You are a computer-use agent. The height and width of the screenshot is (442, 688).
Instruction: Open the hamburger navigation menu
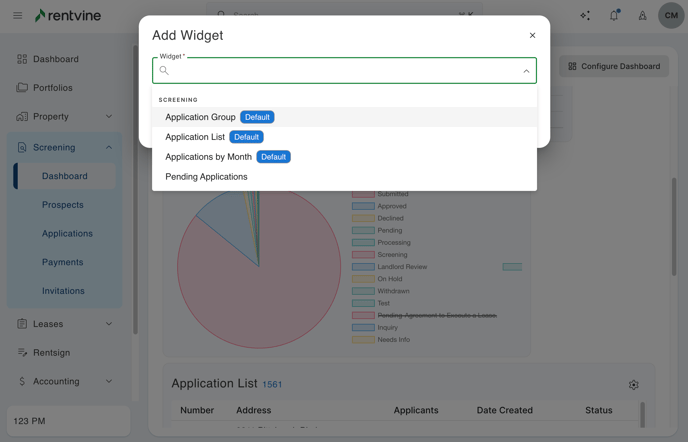click(x=17, y=16)
